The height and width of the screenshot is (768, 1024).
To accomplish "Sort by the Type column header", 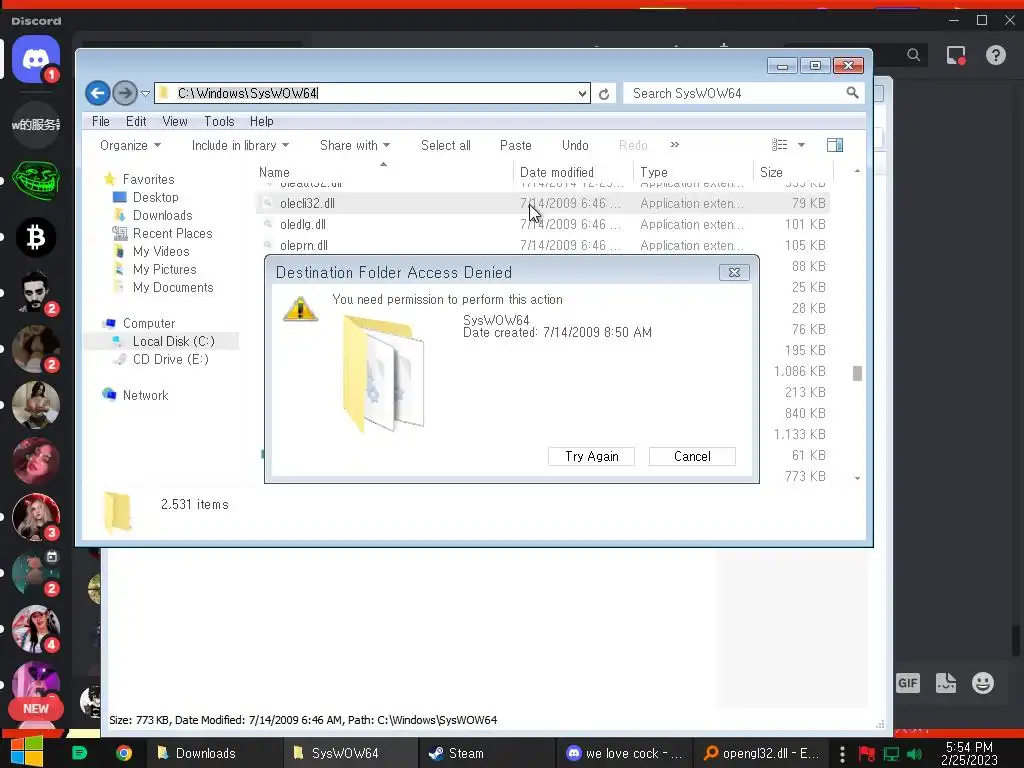I will click(x=693, y=172).
